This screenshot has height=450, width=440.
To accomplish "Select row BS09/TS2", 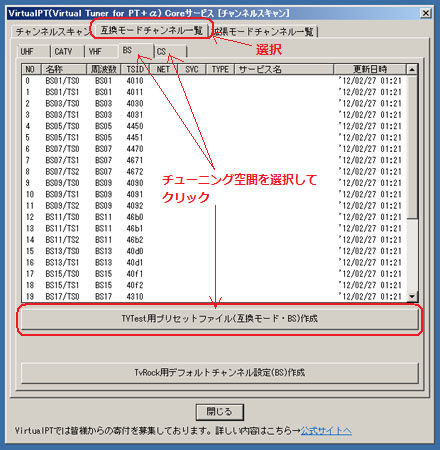I will (x=214, y=205).
